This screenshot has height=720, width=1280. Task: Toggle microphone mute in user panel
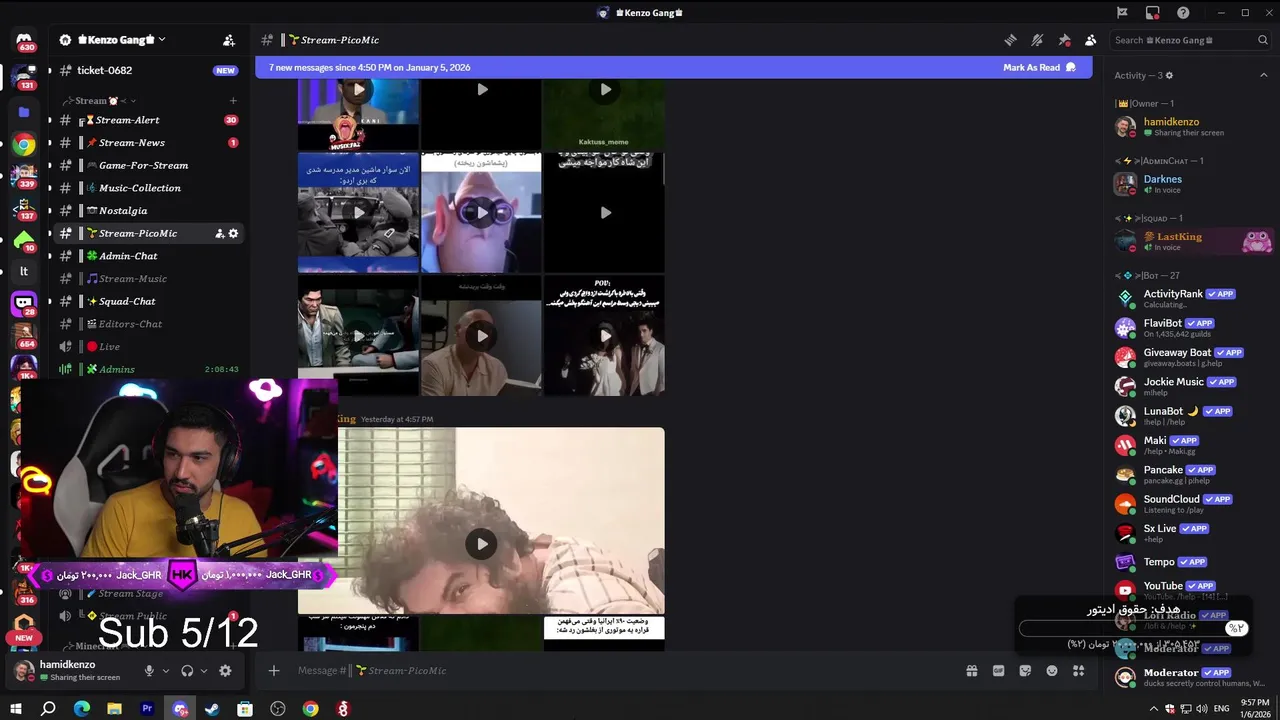pyautogui.click(x=149, y=671)
